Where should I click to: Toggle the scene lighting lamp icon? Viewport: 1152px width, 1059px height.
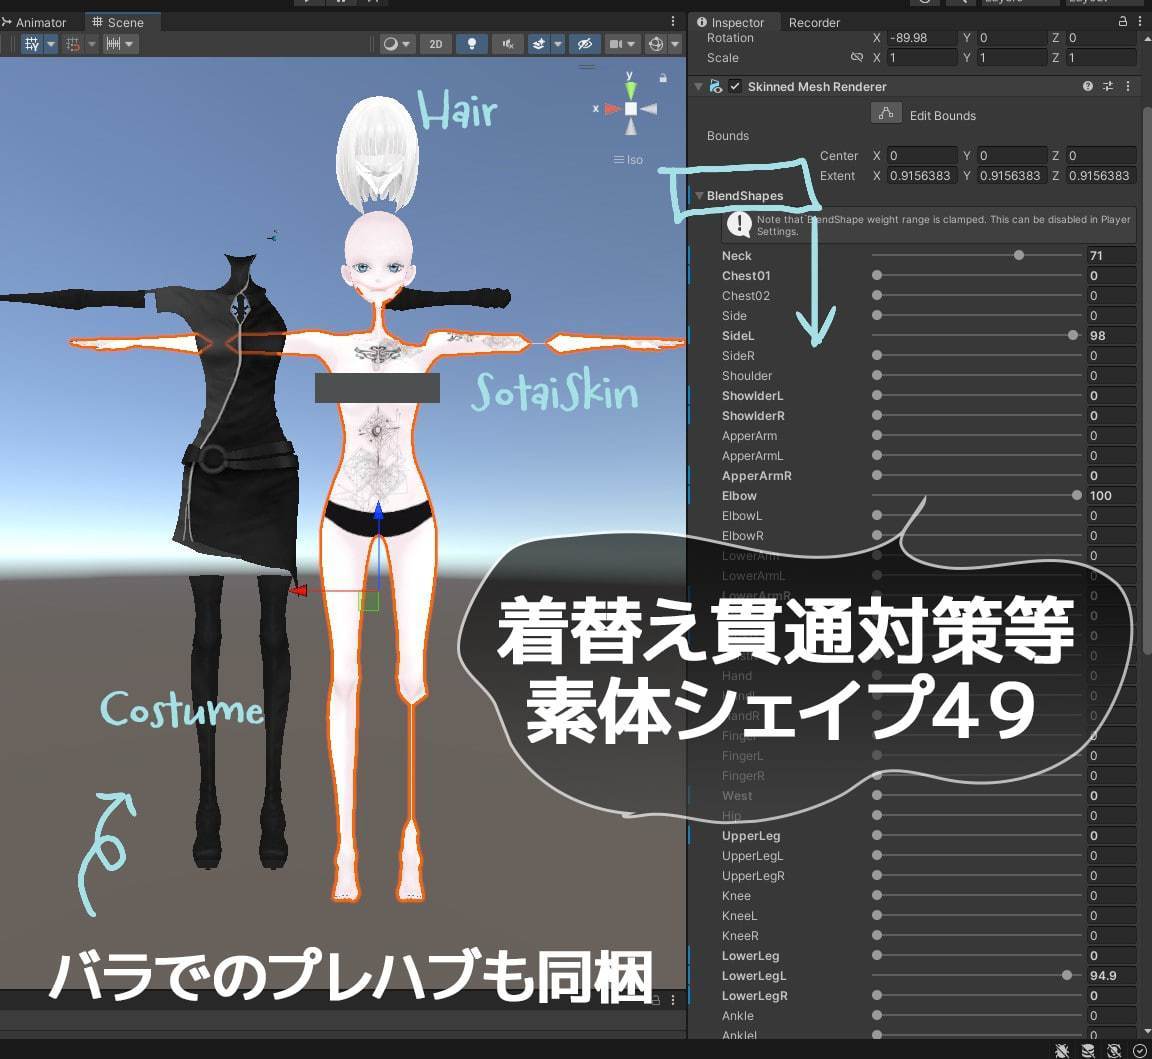click(x=472, y=44)
